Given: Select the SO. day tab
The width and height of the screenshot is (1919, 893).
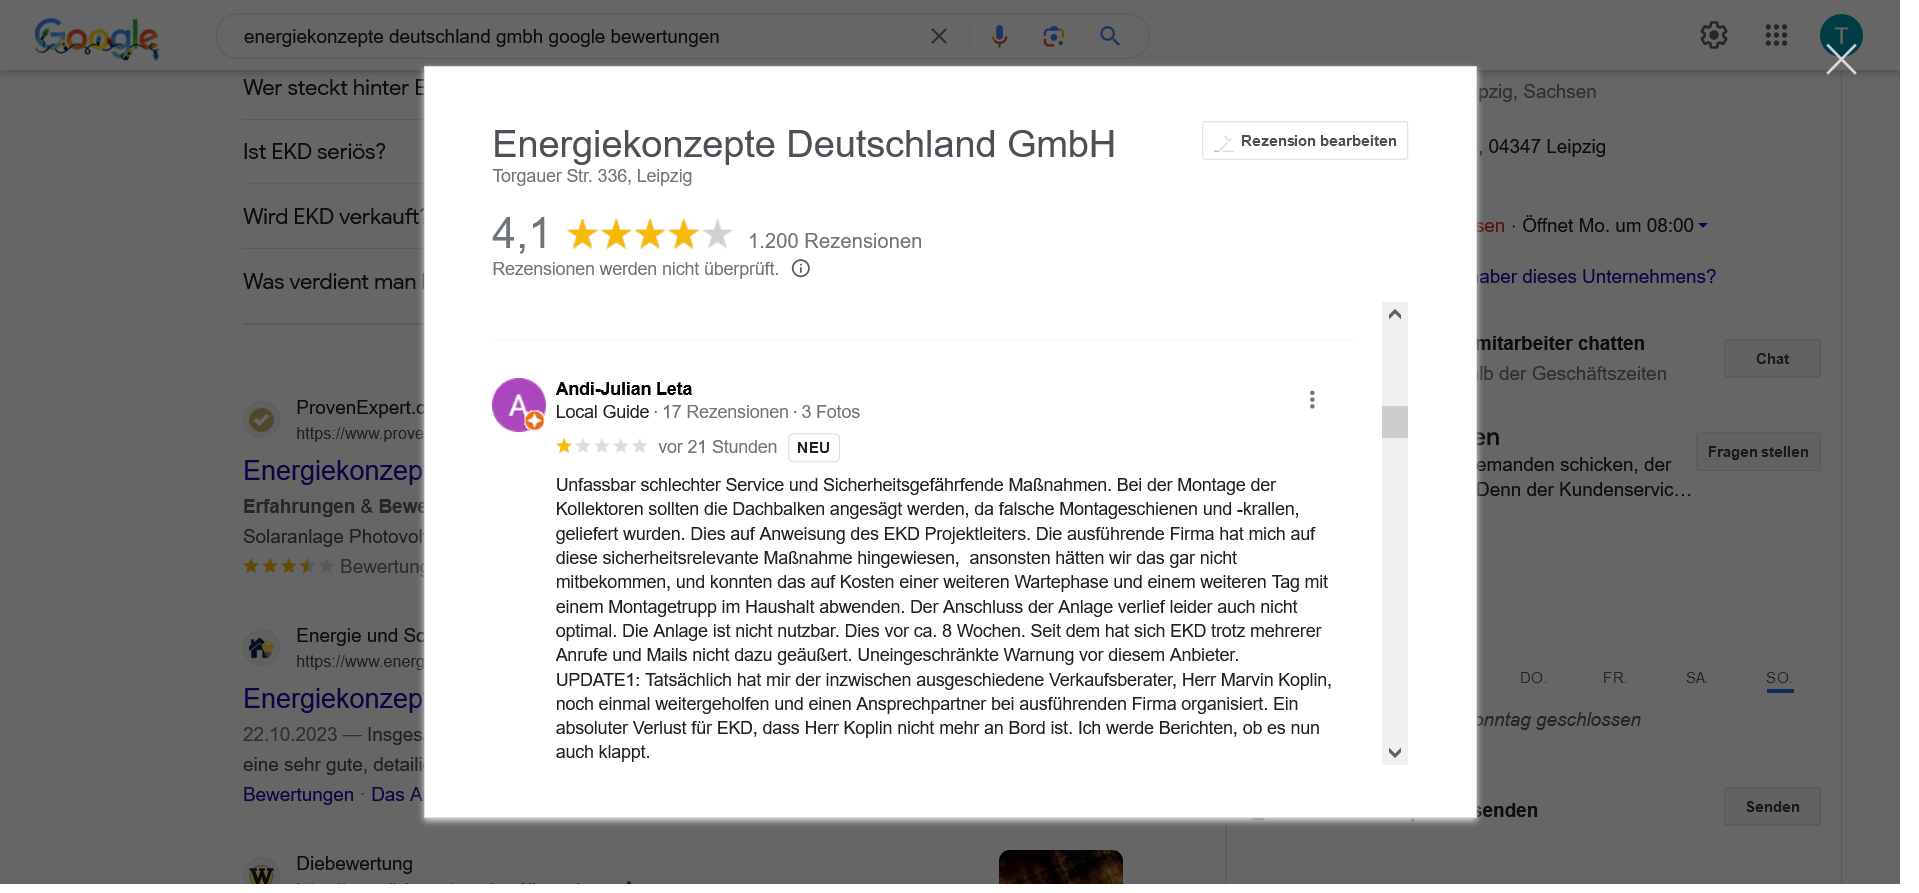Looking at the screenshot, I should 1779,679.
